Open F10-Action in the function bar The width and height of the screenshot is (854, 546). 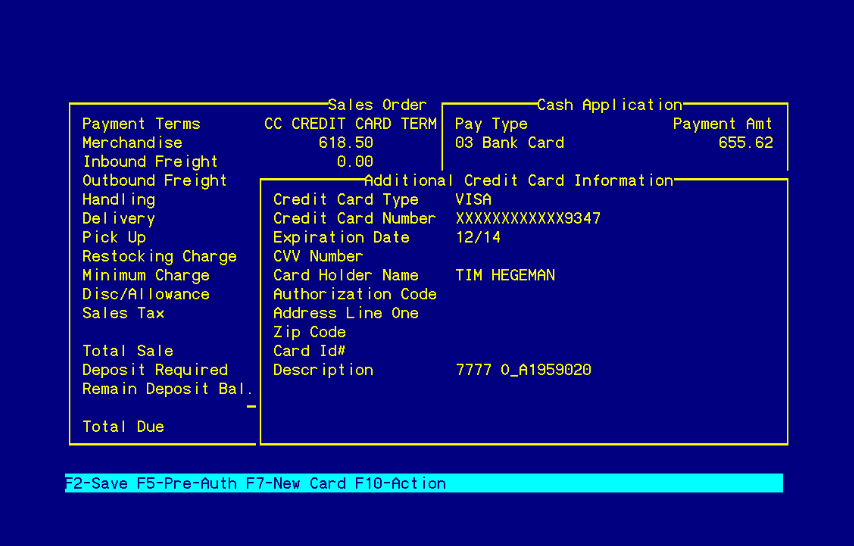pyautogui.click(x=400, y=483)
